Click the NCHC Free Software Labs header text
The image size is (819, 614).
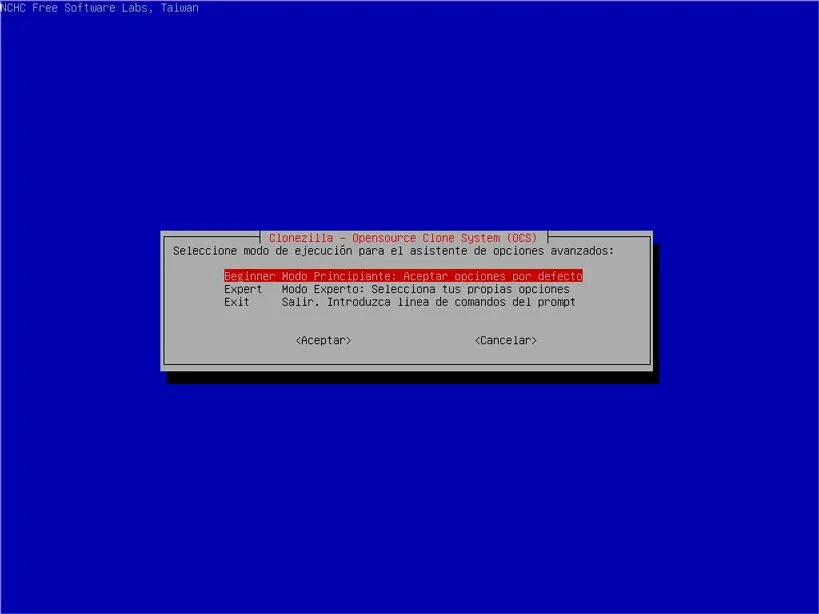coord(99,8)
